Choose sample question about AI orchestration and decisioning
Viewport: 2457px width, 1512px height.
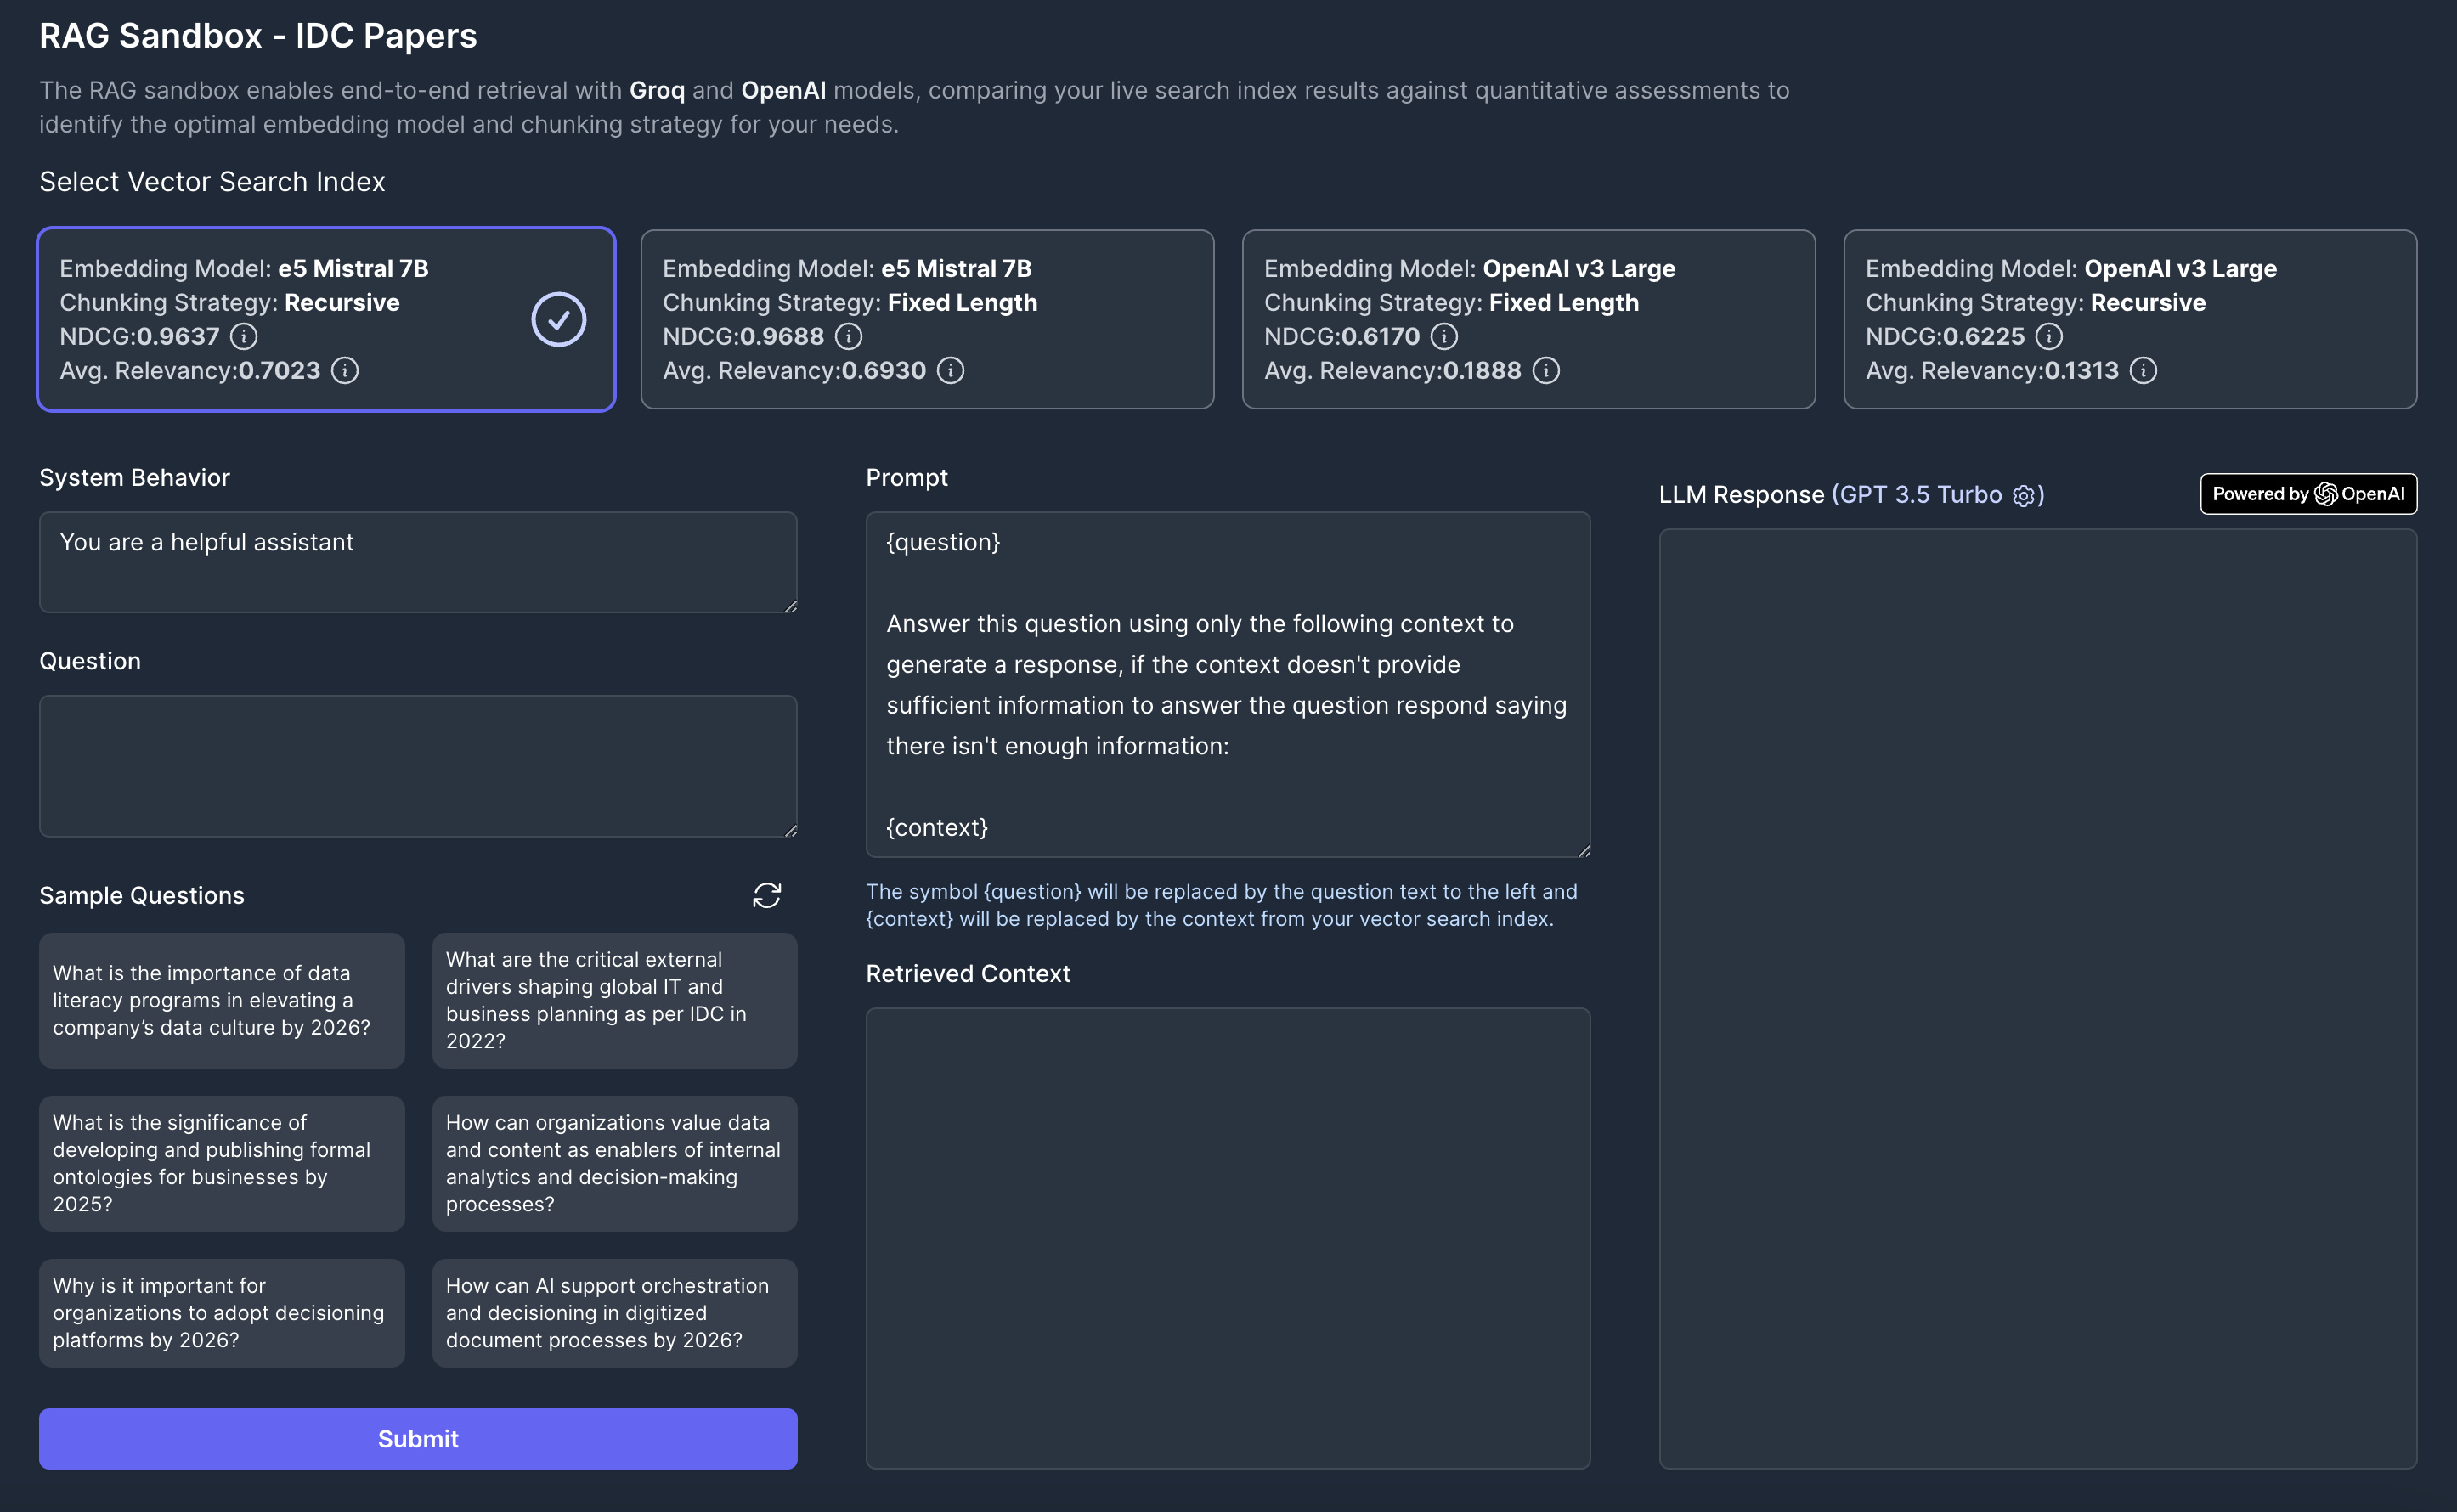tap(614, 1312)
